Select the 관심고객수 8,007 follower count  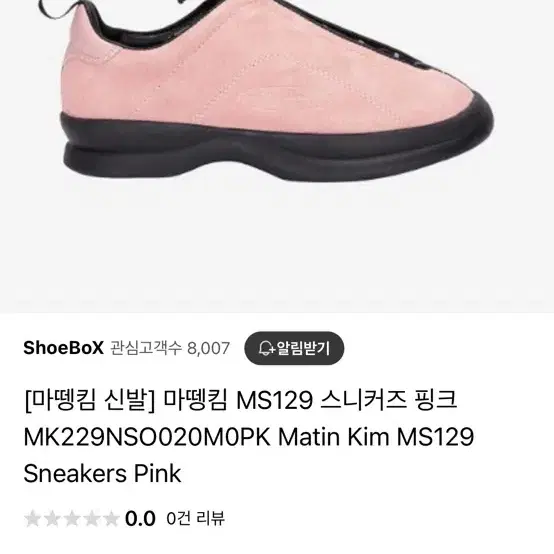[x=170, y=348]
